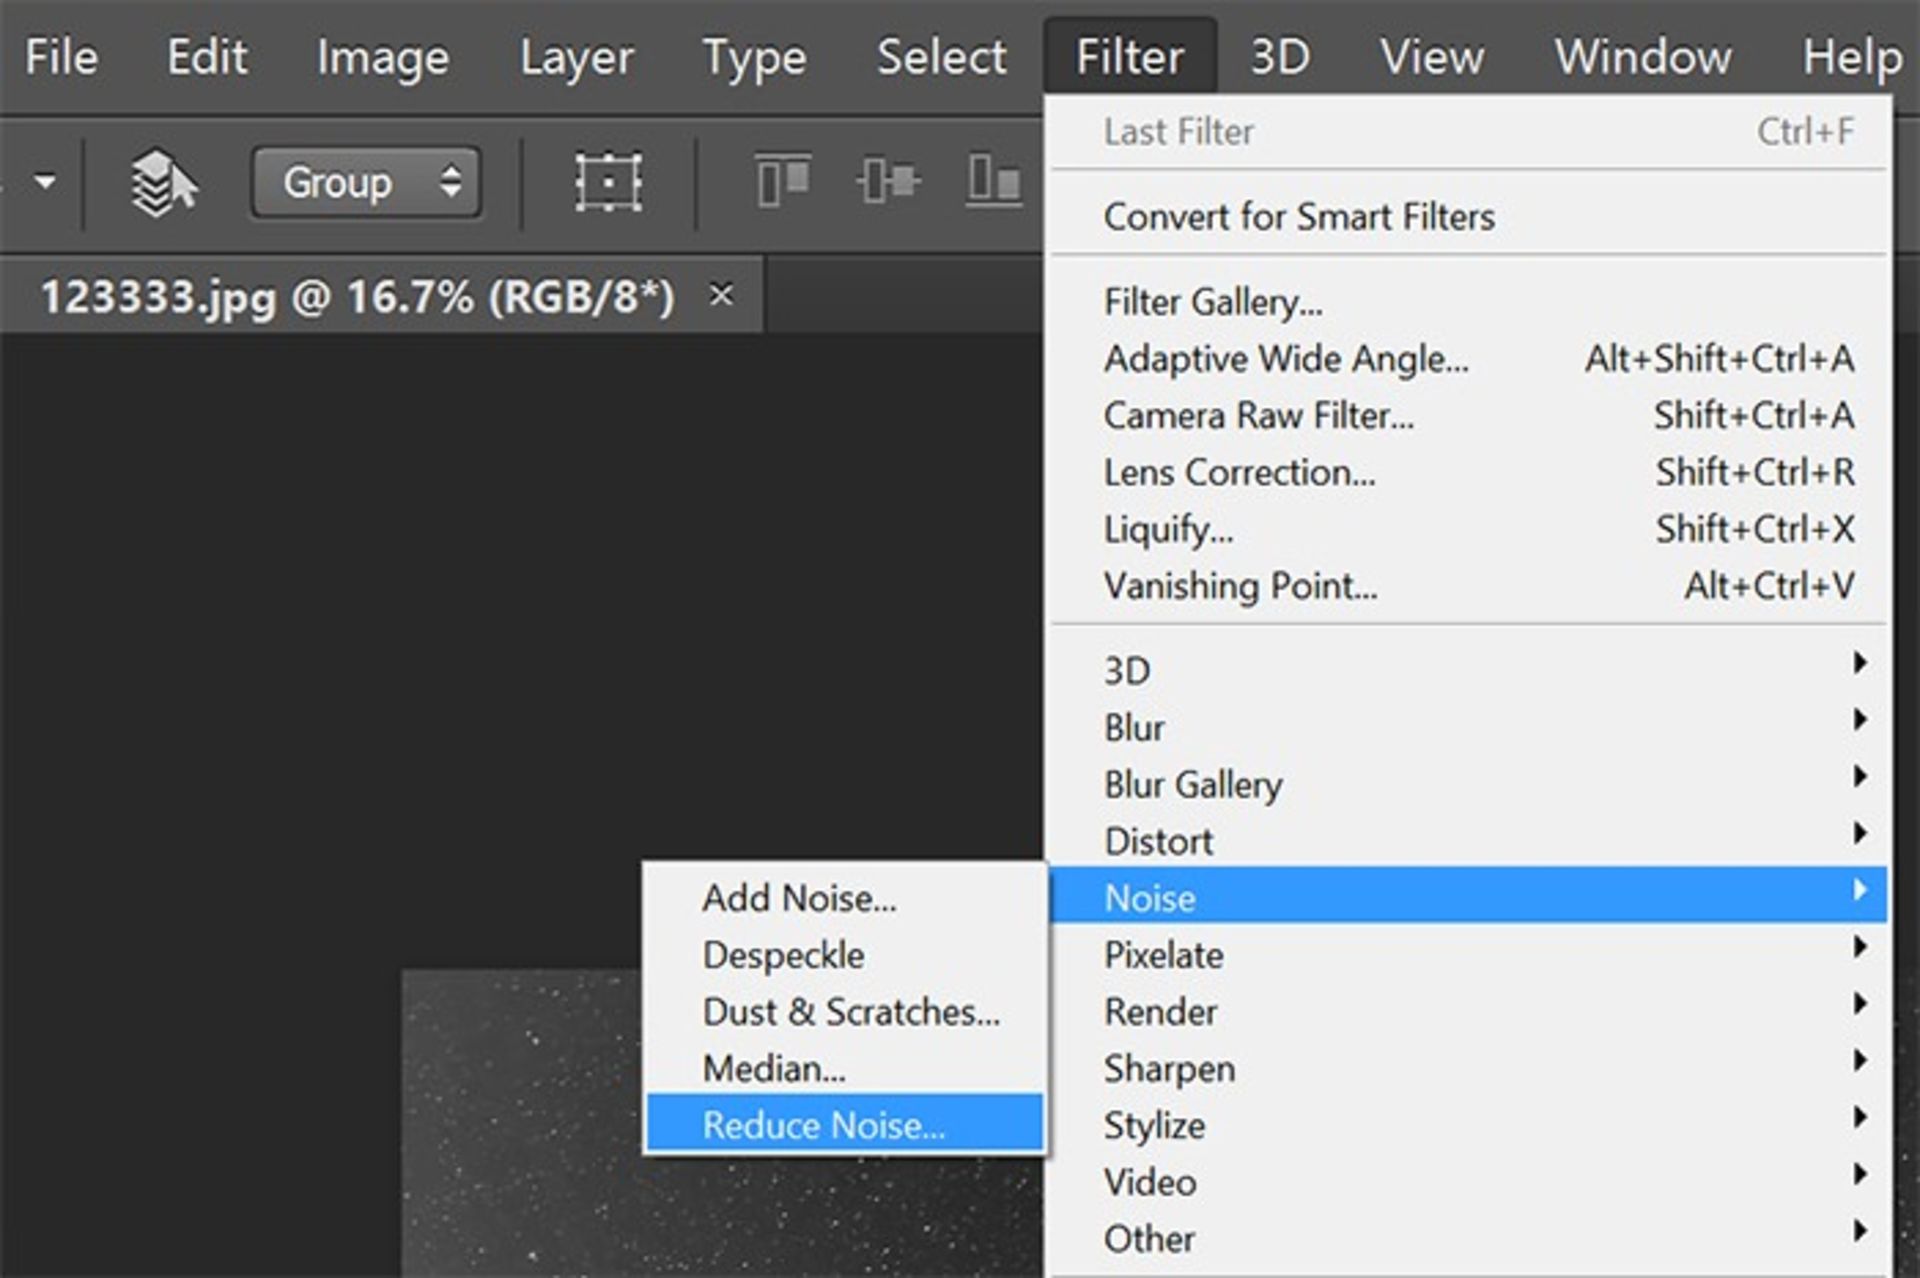Open the tool preset picker arrow

(x=44, y=182)
